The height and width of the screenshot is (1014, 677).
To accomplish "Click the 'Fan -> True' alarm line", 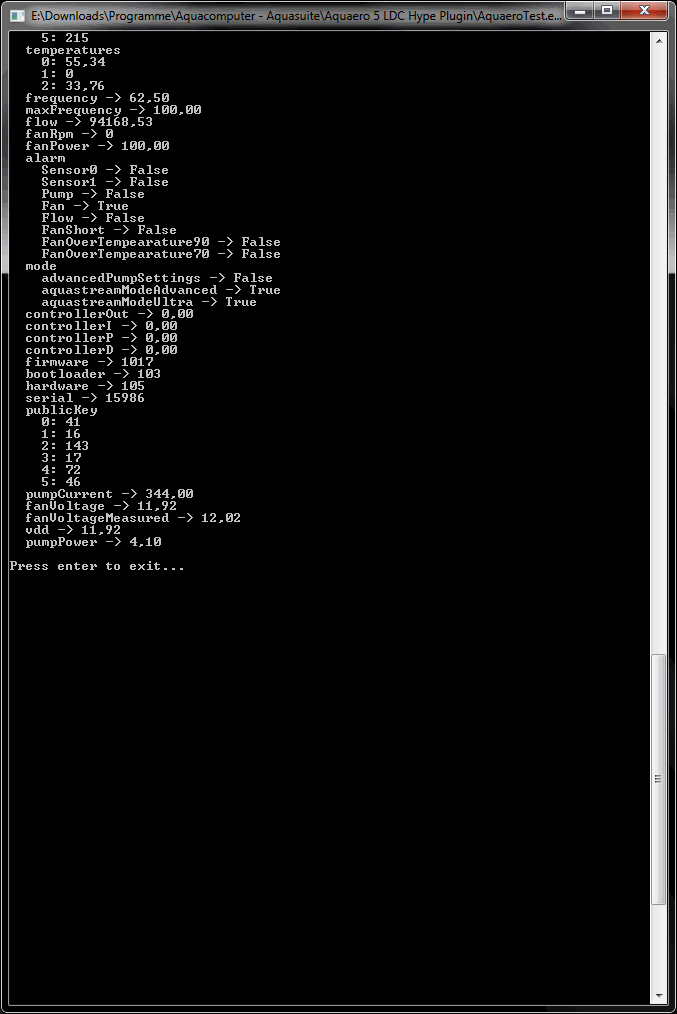I will pos(85,206).
